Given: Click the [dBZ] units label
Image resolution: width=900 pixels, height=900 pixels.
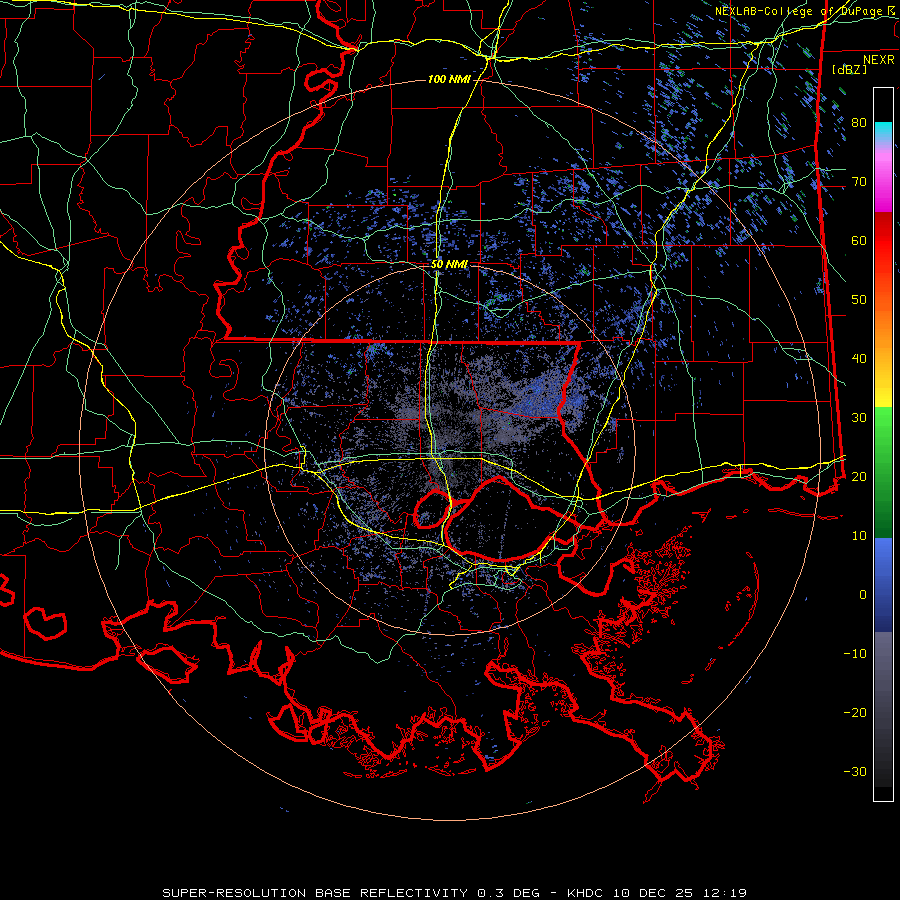Looking at the screenshot, I should tap(849, 69).
